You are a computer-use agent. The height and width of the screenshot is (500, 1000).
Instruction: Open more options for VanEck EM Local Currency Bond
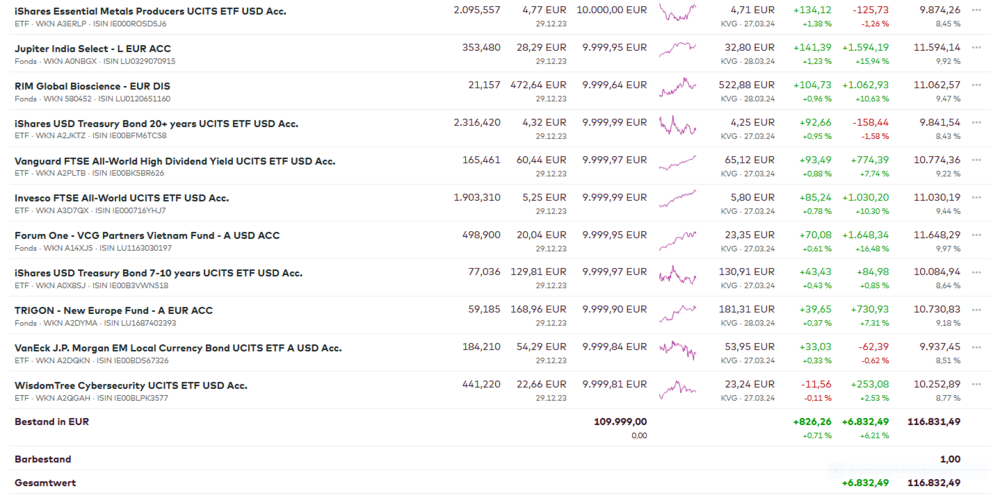(x=976, y=347)
